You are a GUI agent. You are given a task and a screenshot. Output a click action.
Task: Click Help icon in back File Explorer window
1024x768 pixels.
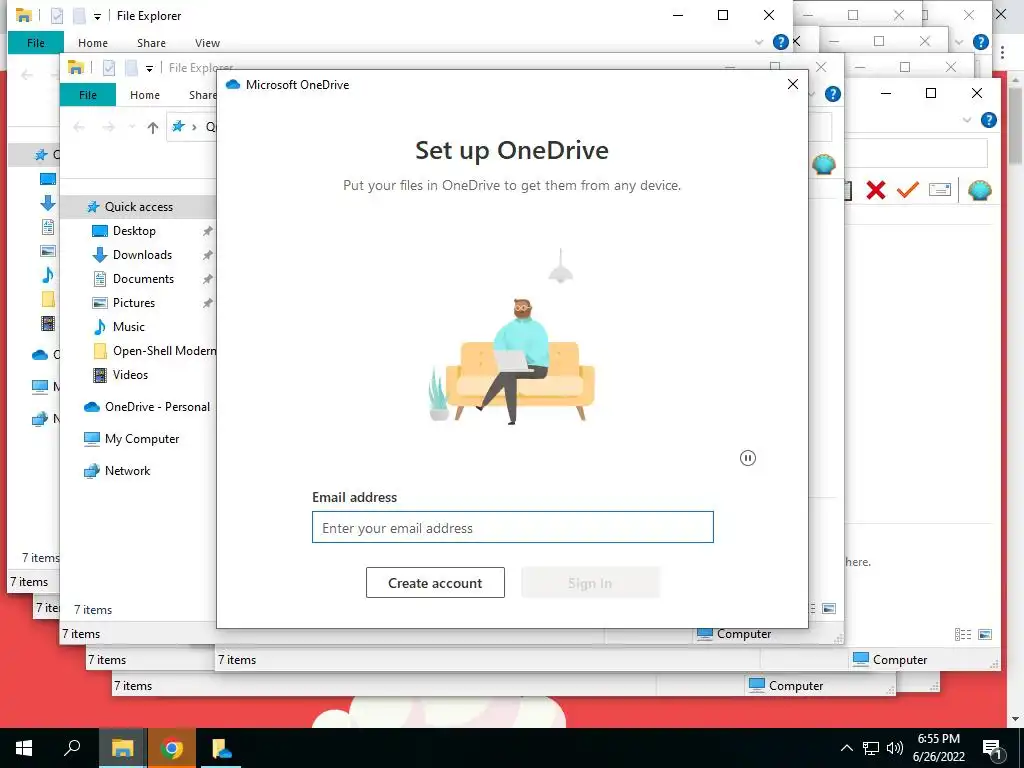coord(780,42)
